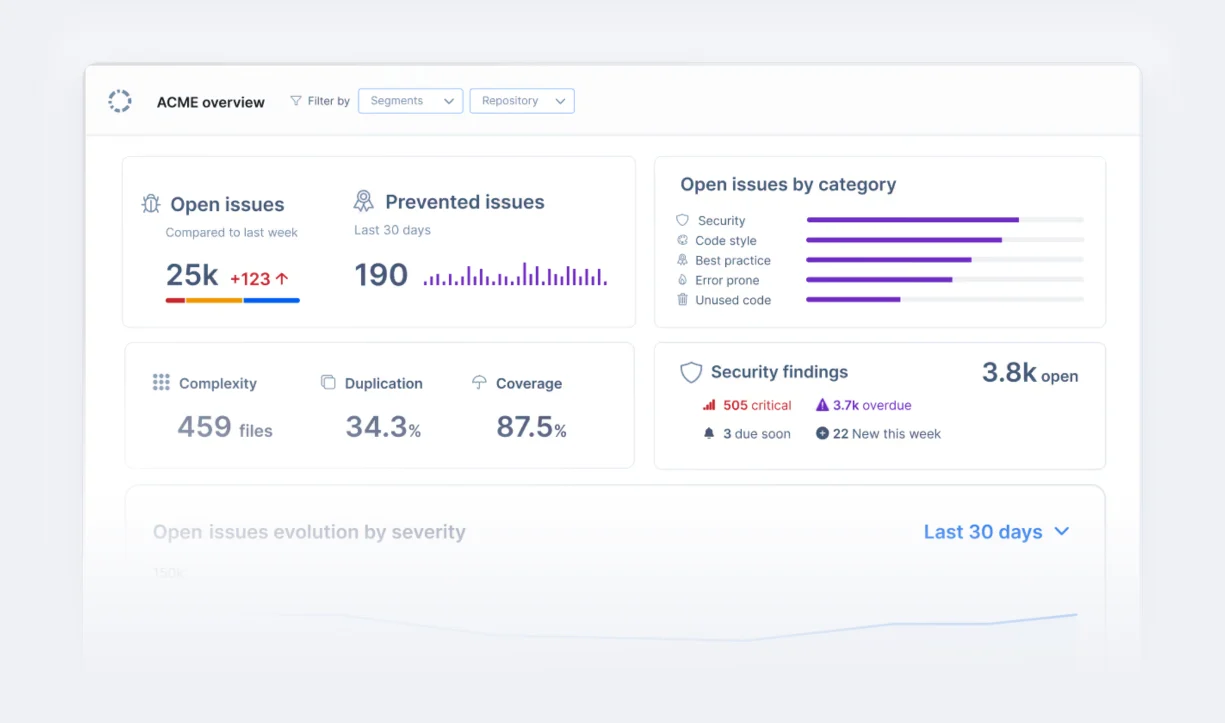
Task: Click the Best practice progress bar
Action: 945,260
